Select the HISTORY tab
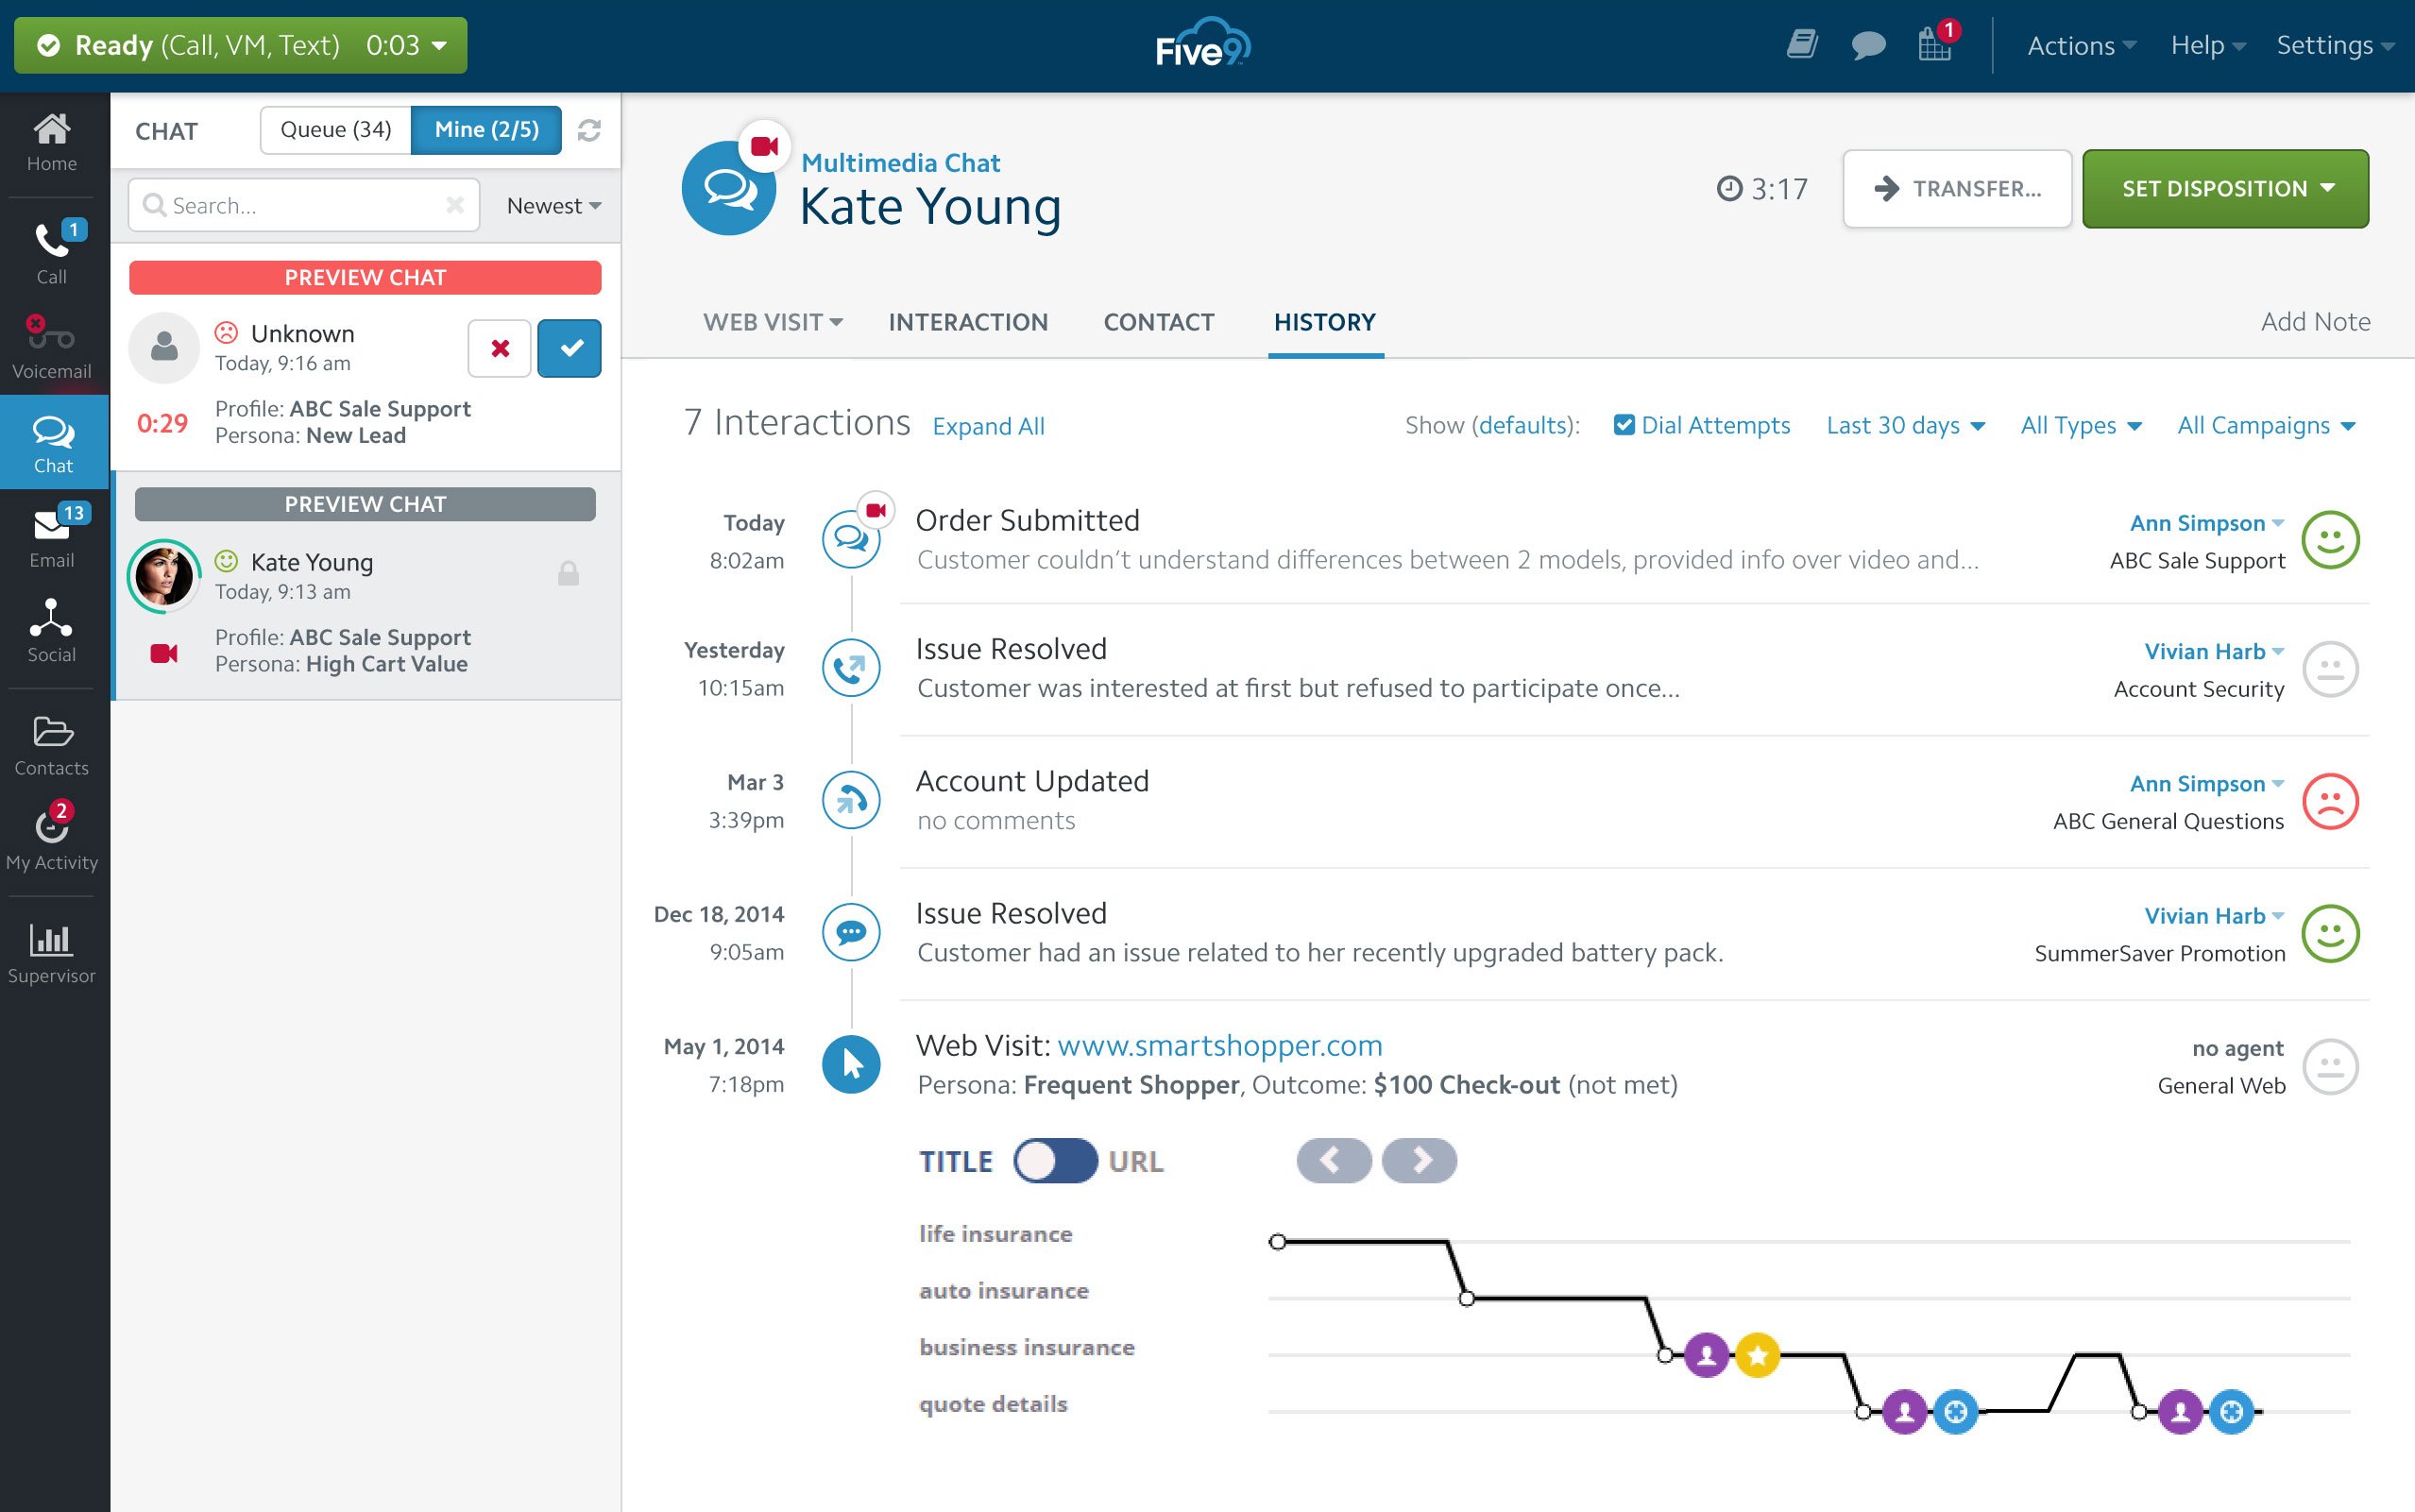Screen dimensions: 2415x1512 point(1325,322)
